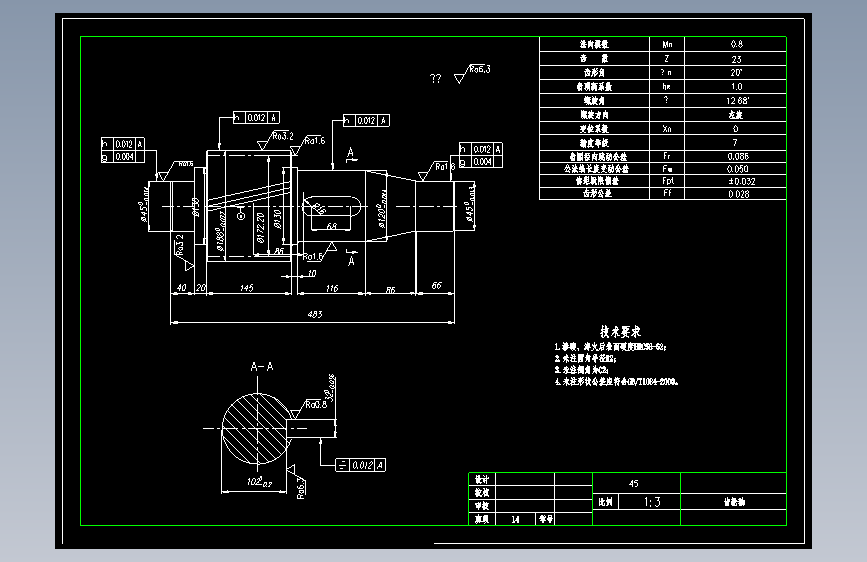Click the ø120 diameter dimension
The width and height of the screenshot is (867, 562).
383,209
